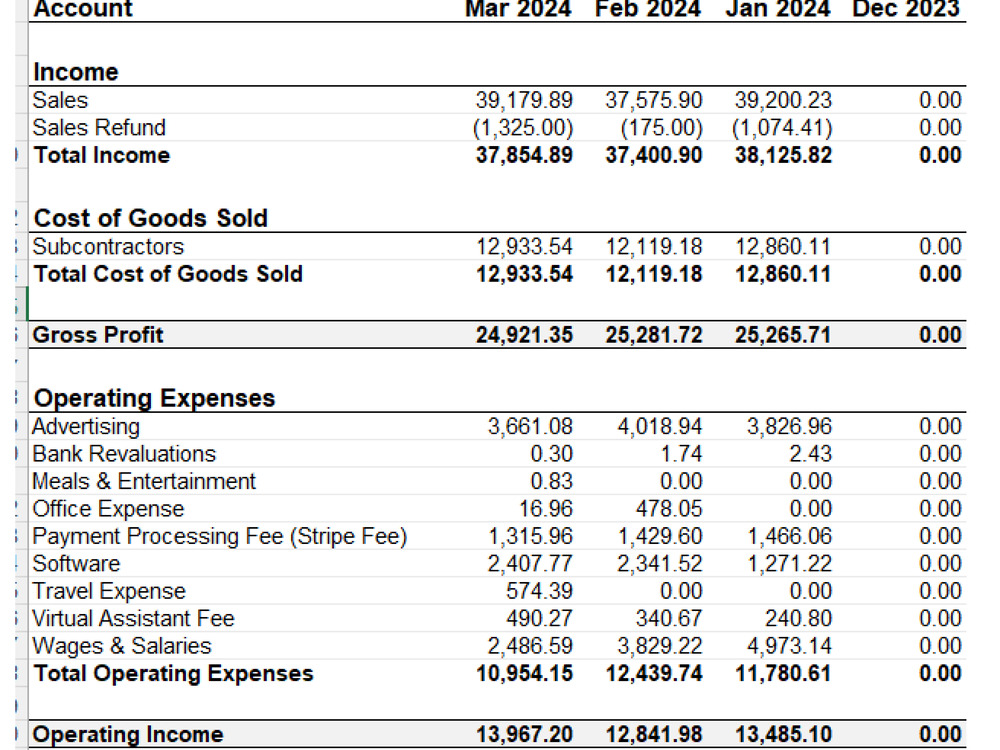The width and height of the screenshot is (1000, 750).
Task: Select the Subcontractors row label
Action: [x=108, y=246]
